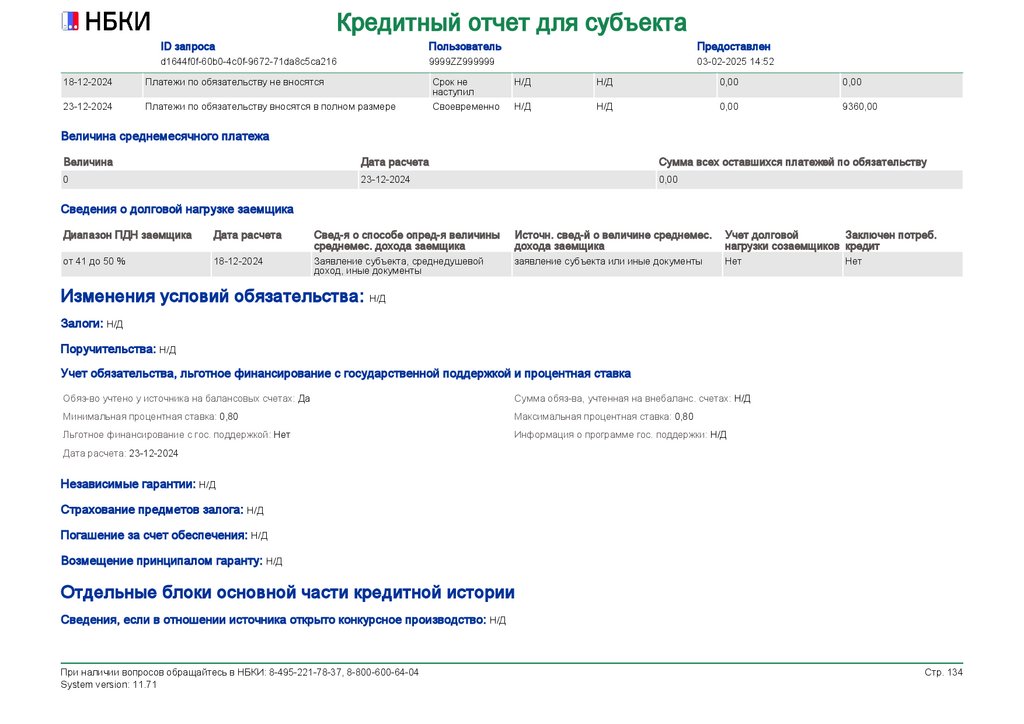
Task: Select the 18-12-2024 payment row date
Action: tap(88, 82)
